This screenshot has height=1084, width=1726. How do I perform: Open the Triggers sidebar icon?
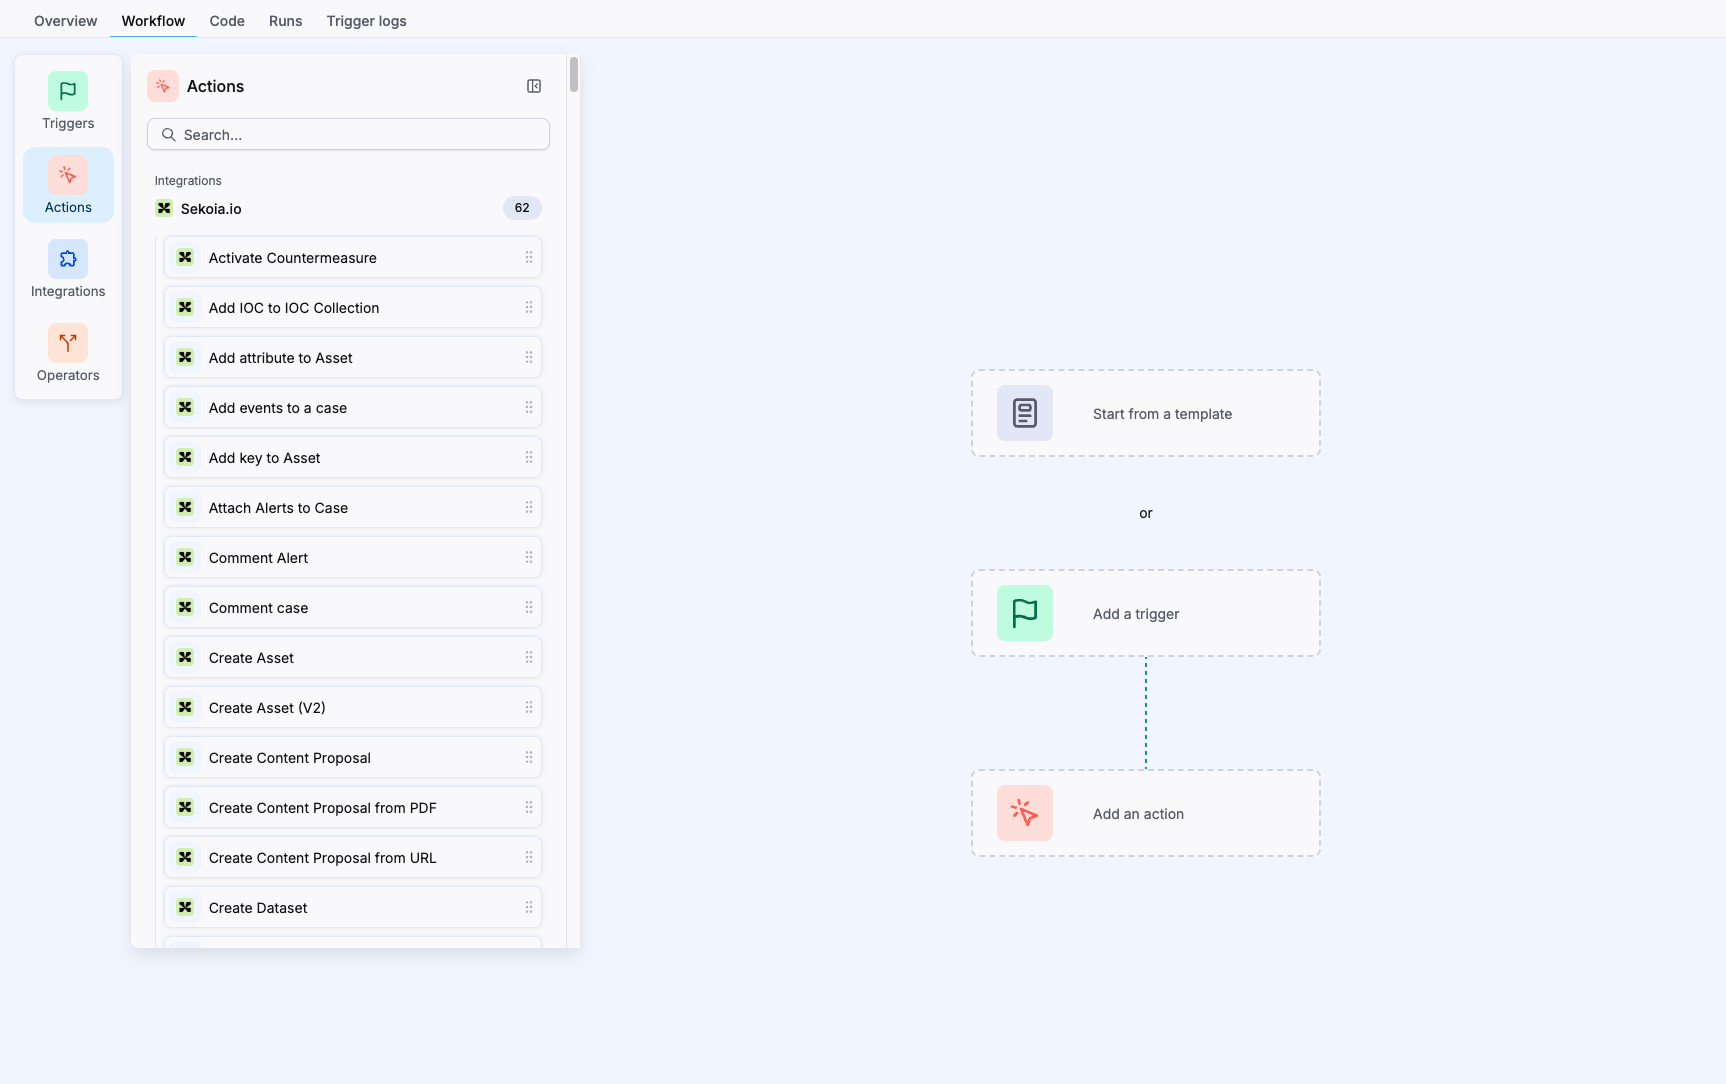[x=68, y=92]
